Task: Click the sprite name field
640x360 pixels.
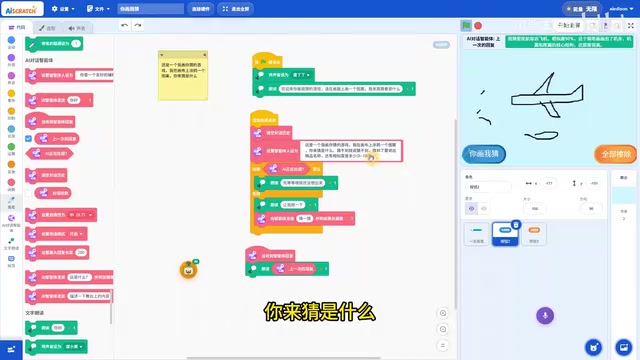Action: pos(488,187)
